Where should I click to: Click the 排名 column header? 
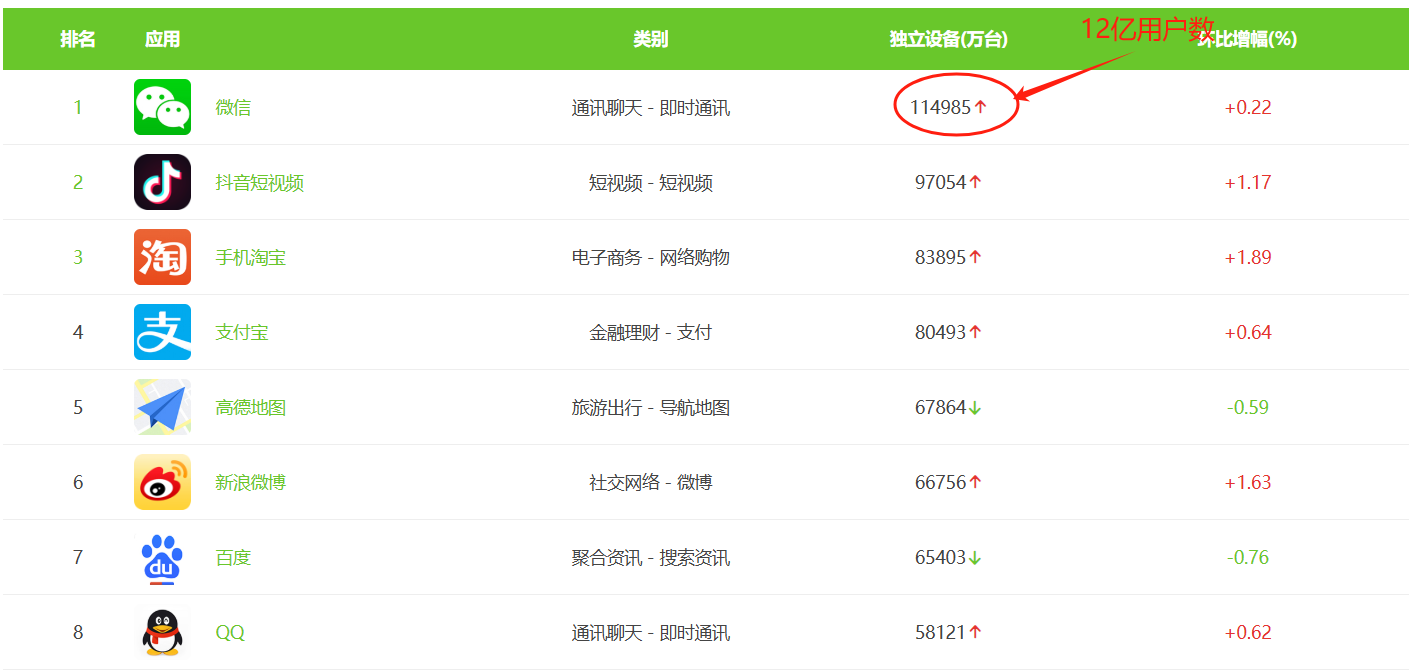[78, 39]
